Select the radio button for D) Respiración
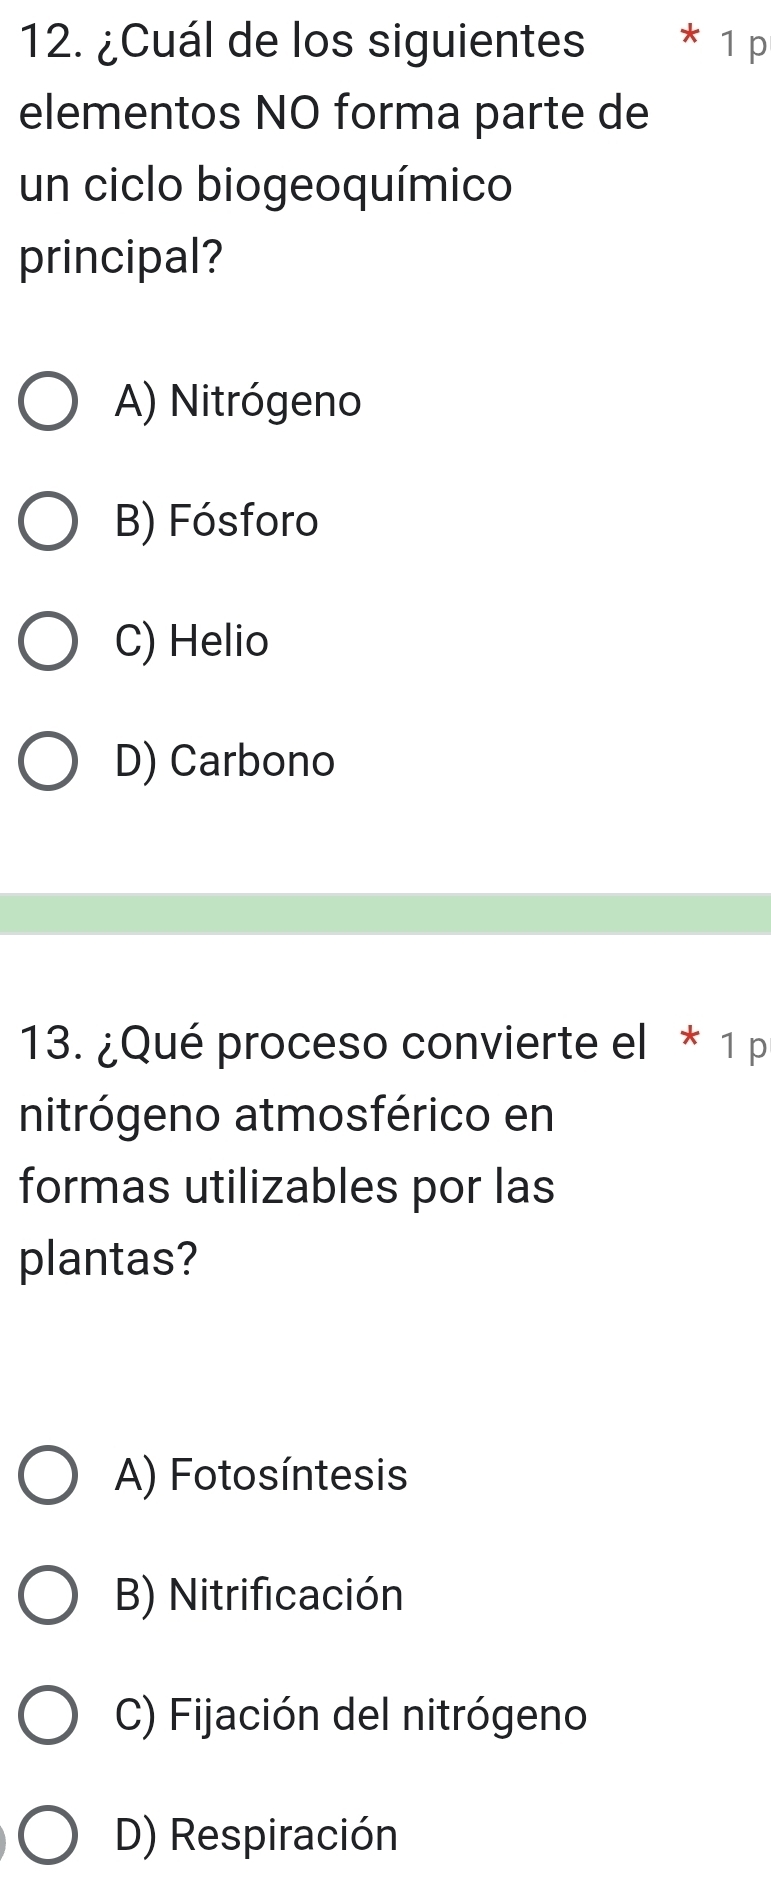Screen dimensions: 771x1887 pos(47,1836)
